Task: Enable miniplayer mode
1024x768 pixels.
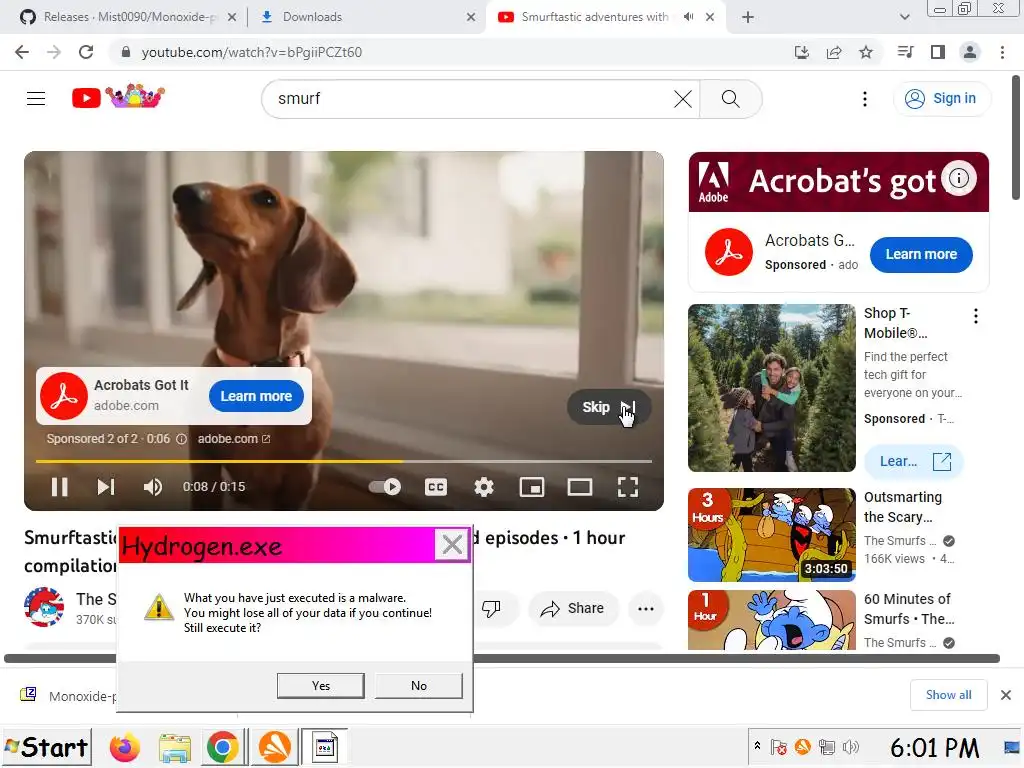Action: (532, 487)
